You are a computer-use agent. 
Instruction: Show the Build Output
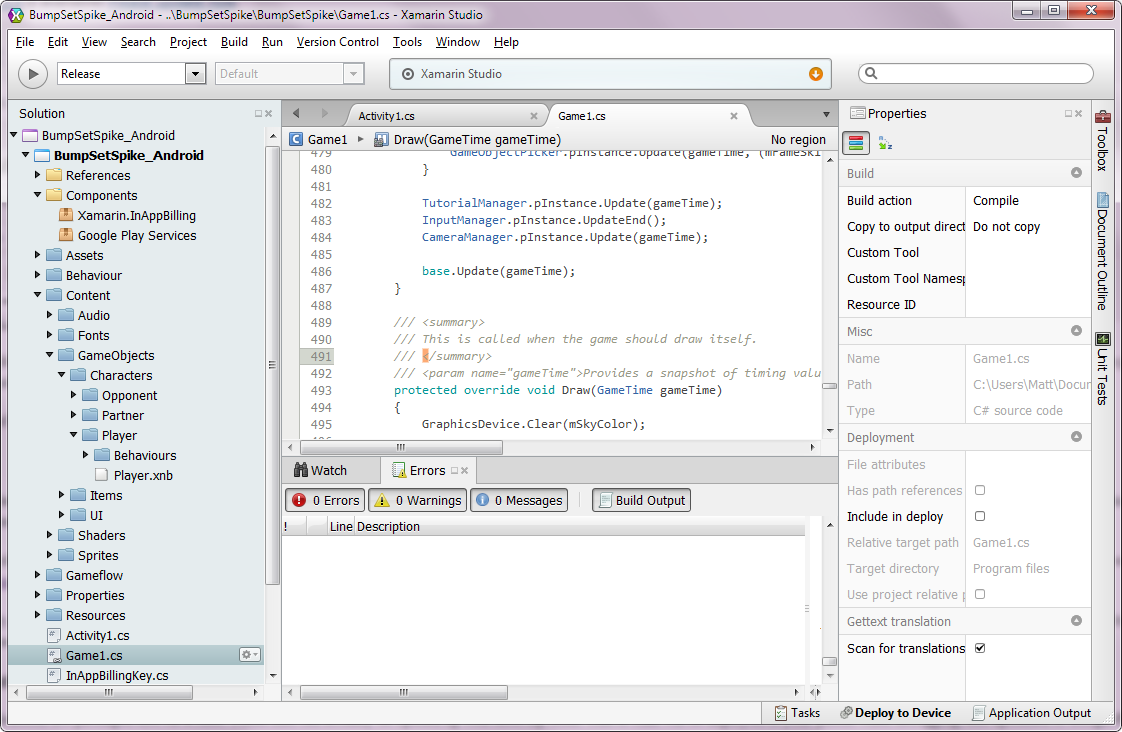coord(641,500)
